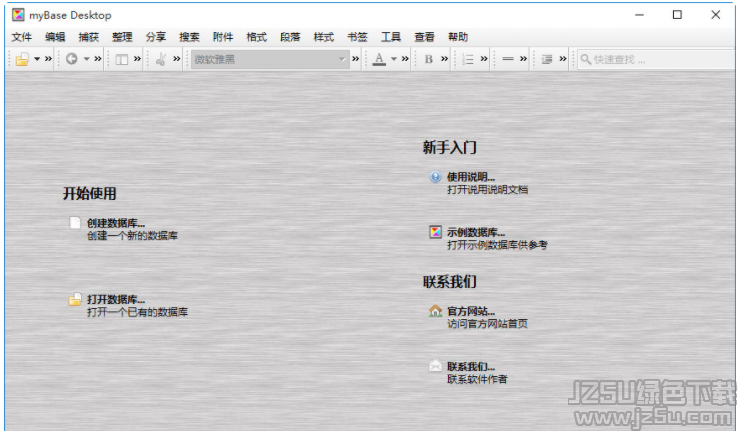Image resolution: width=738 pixels, height=431 pixels.
Task: Open the 微软雅黑 font combo box
Action: pos(270,59)
